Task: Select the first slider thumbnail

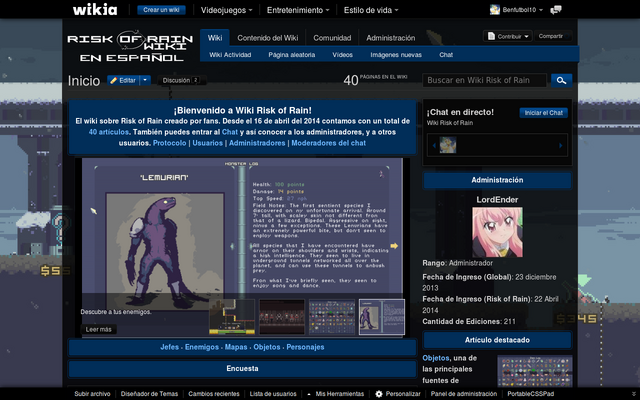Action: pos(232,317)
